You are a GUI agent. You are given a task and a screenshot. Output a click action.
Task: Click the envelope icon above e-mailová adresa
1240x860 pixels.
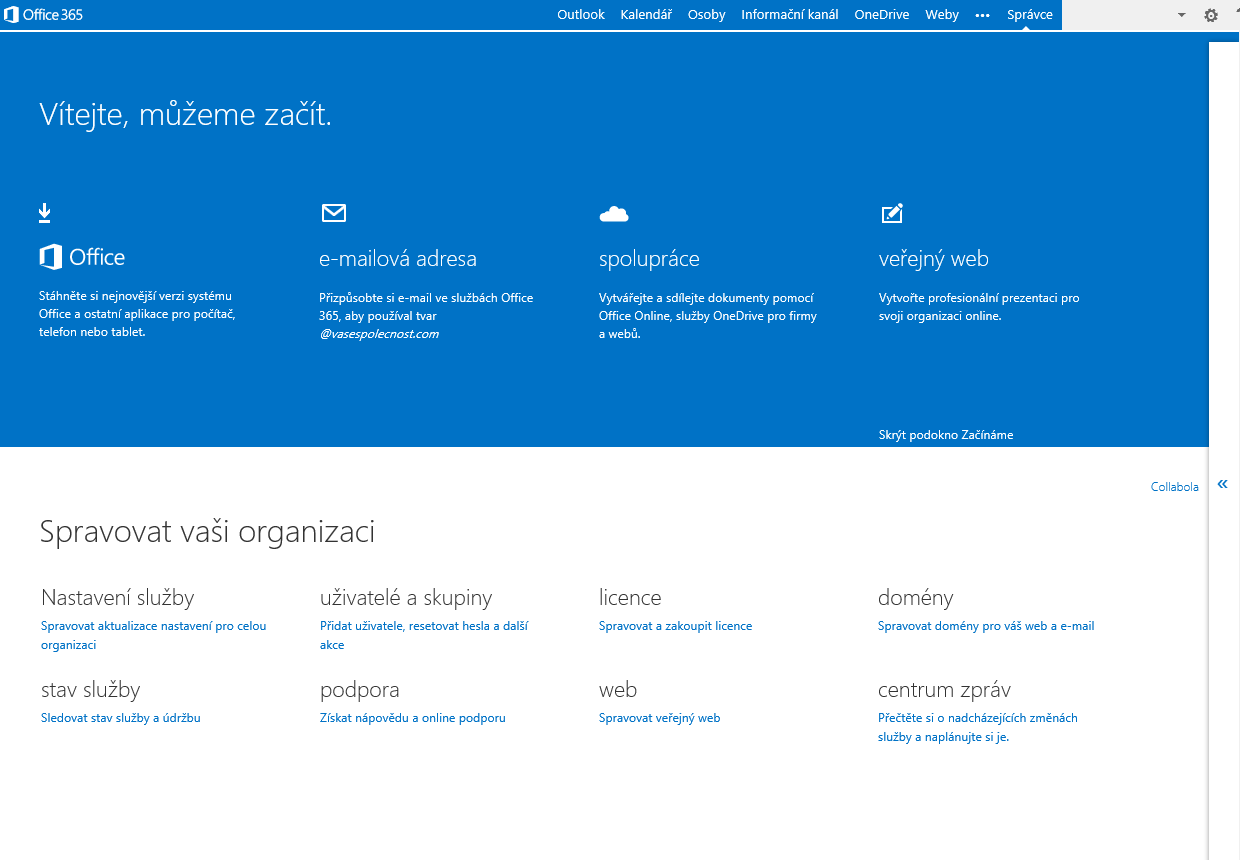(x=333, y=212)
